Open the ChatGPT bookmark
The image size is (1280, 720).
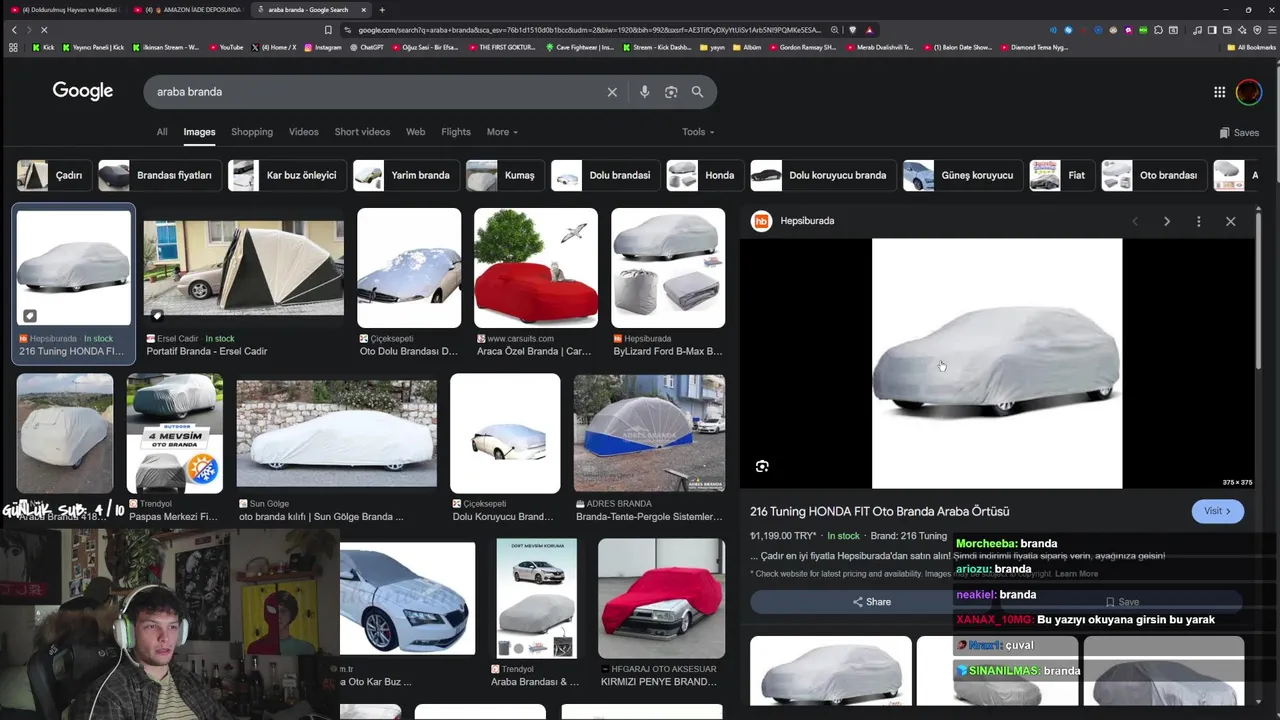point(366,47)
